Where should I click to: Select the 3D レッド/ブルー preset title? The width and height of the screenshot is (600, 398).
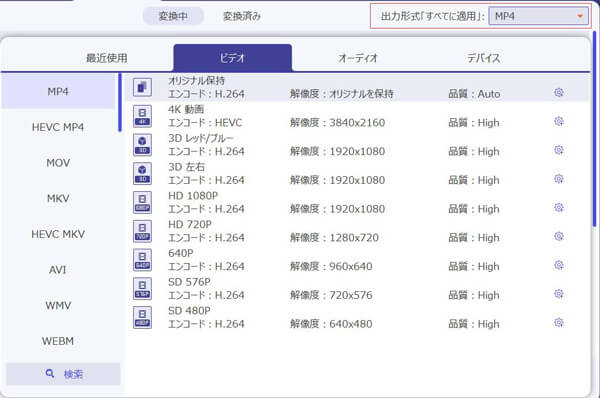click(x=201, y=138)
